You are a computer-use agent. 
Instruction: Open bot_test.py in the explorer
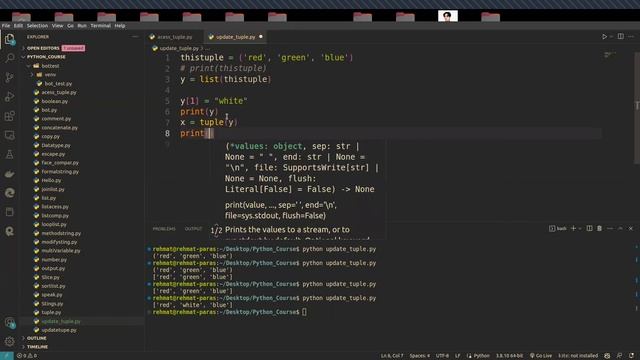(x=58, y=83)
